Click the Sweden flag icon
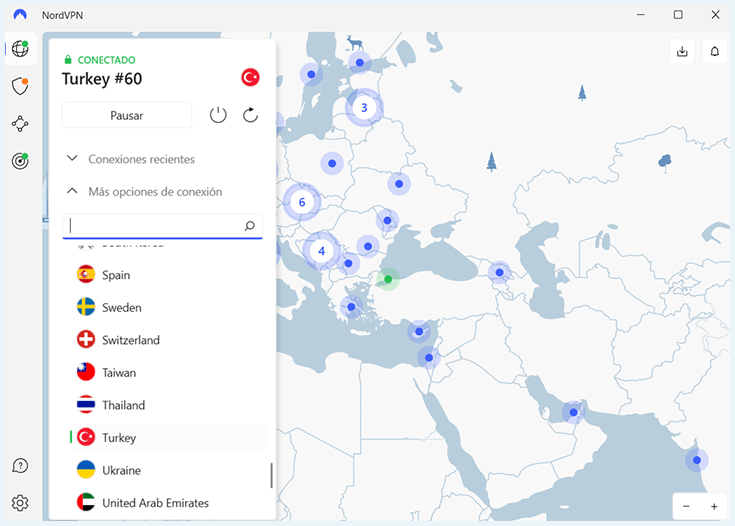 tap(86, 307)
